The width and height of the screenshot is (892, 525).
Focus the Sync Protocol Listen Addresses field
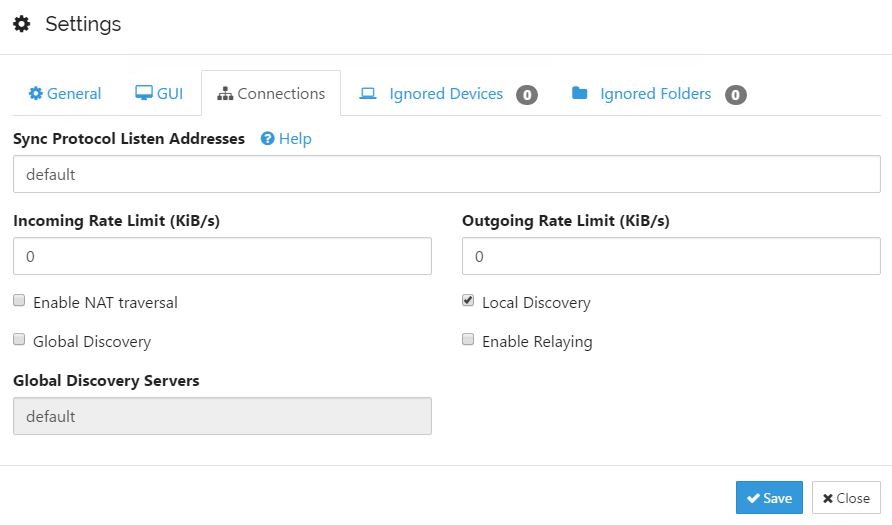point(446,174)
